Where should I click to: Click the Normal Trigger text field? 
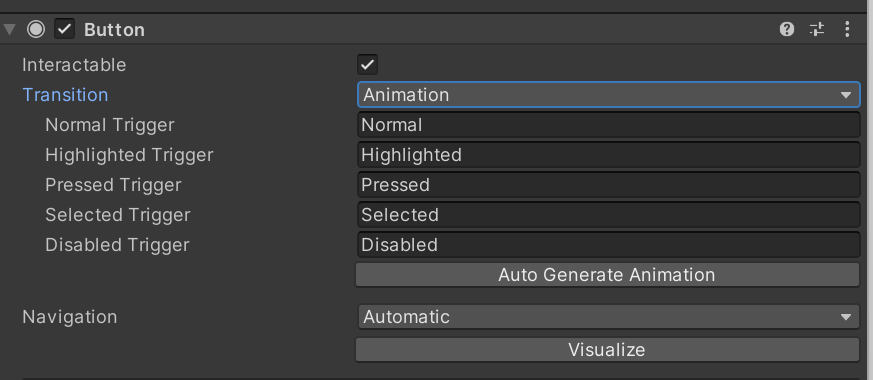[x=609, y=125]
